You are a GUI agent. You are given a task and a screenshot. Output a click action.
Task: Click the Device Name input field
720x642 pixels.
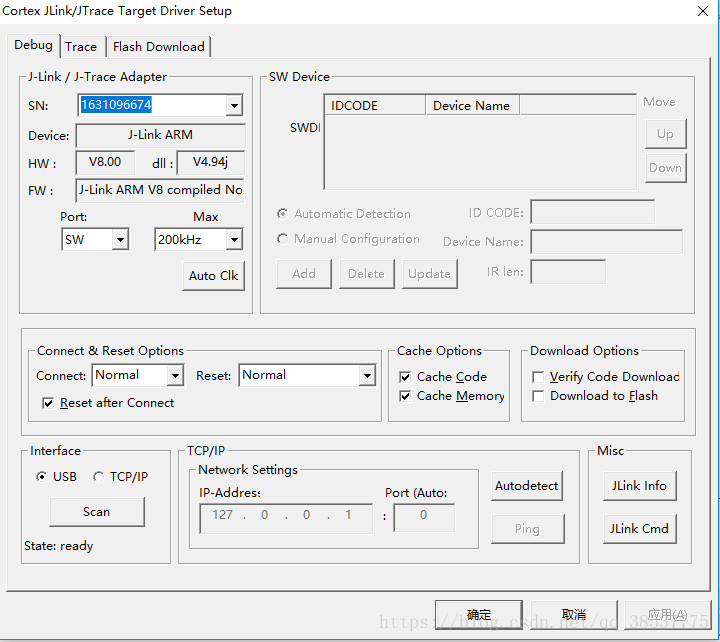(607, 242)
